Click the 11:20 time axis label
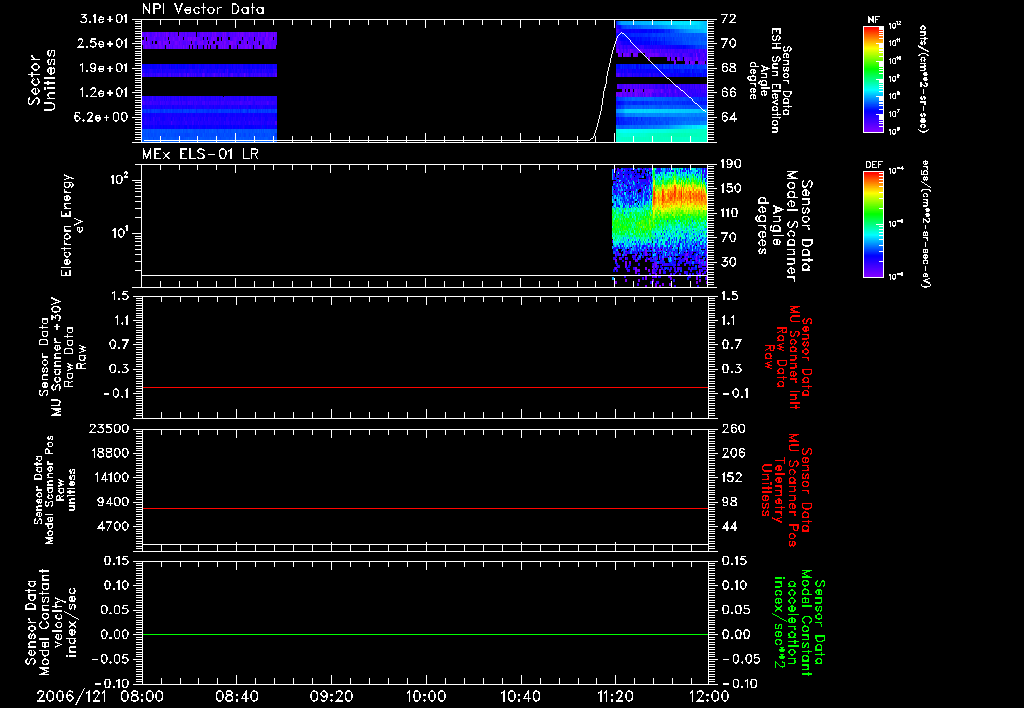The height and width of the screenshot is (708, 1024). click(615, 696)
